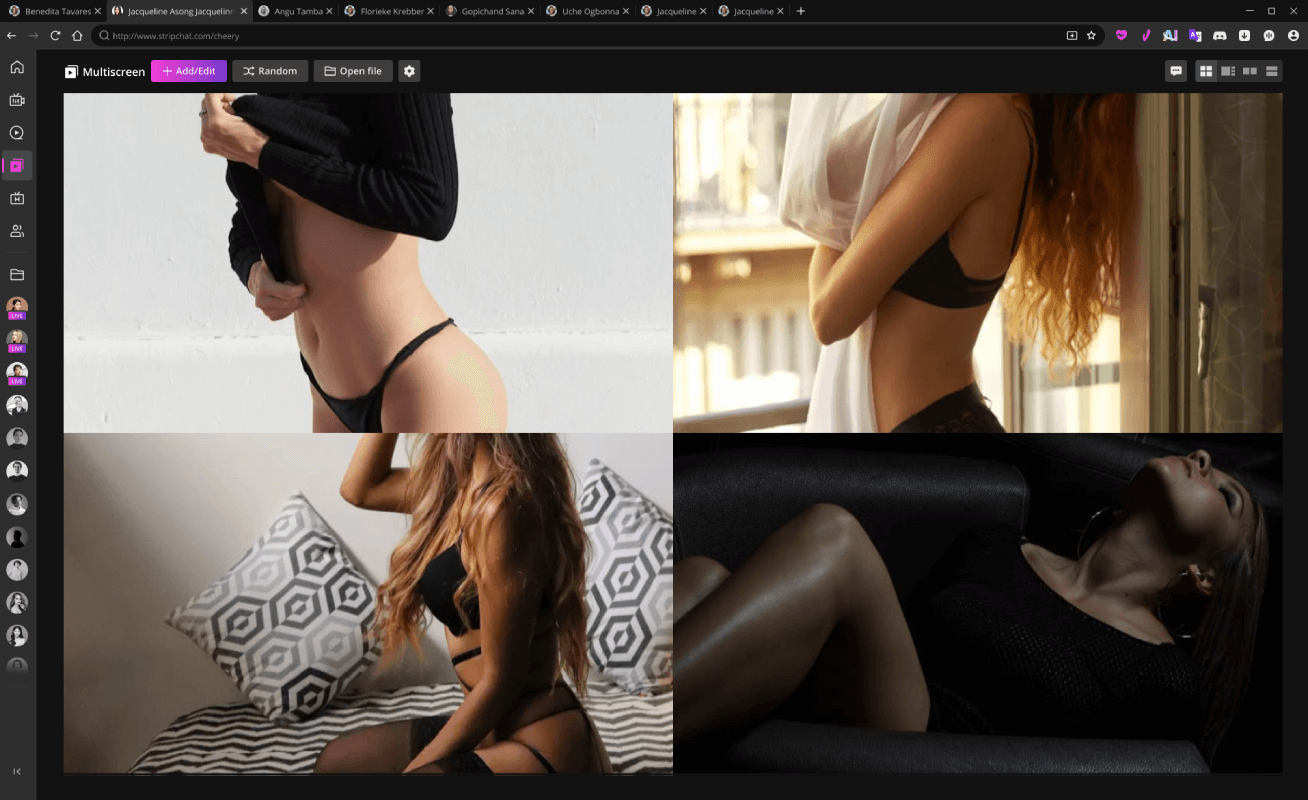Viewport: 1308px width, 800px height.
Task: Click the Multiscreen settings gear icon
Action: tap(409, 71)
